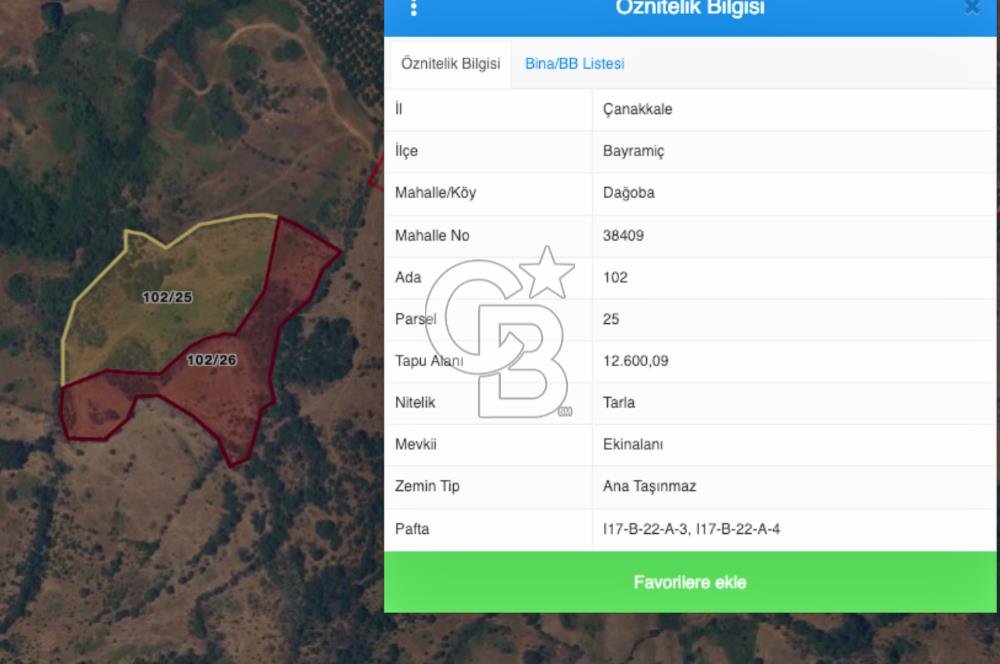Click the Zemin Tip value Ana Taşınmaz
The height and width of the screenshot is (664, 1000).
pyautogui.click(x=649, y=487)
